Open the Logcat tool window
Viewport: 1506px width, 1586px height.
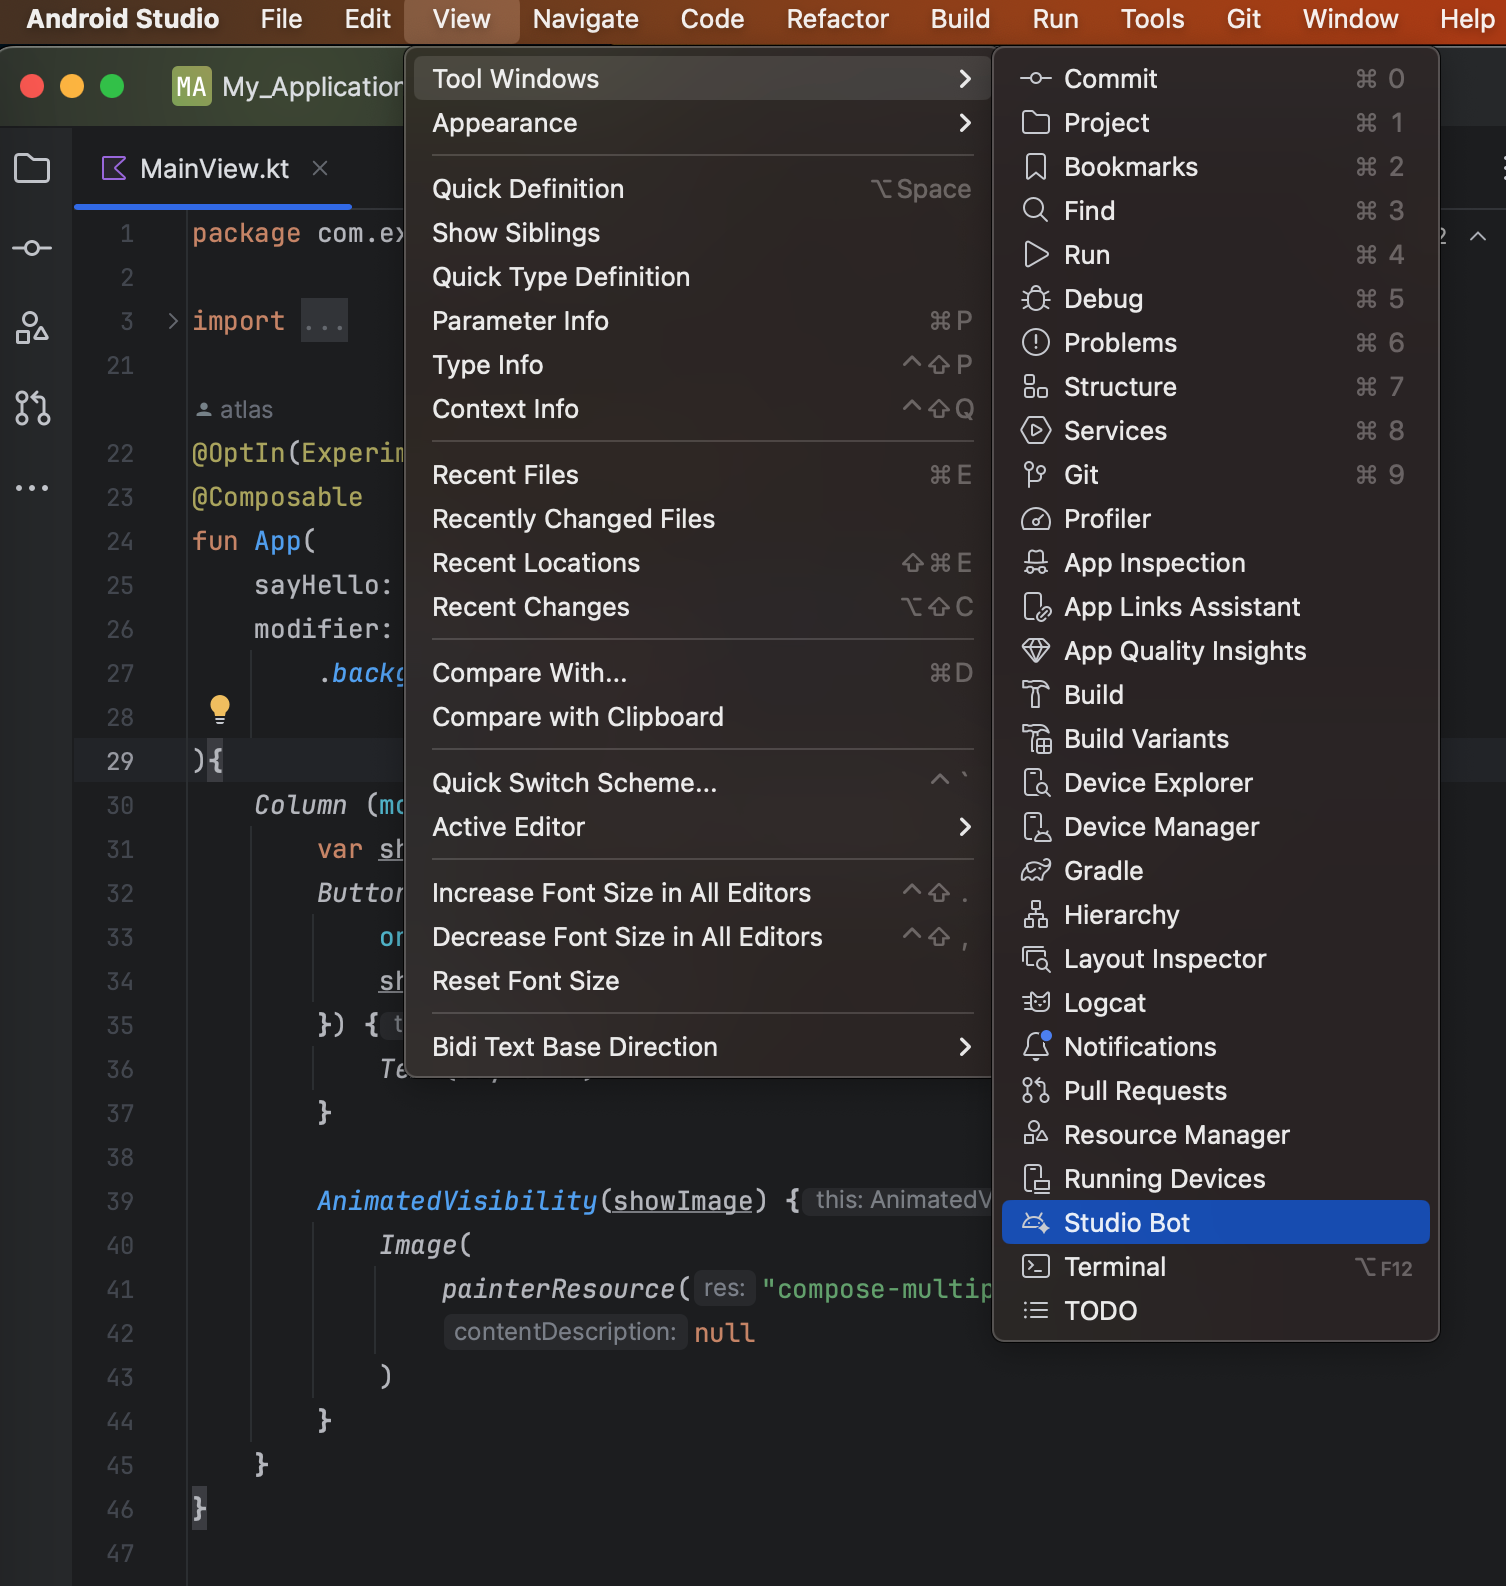point(1215,1002)
